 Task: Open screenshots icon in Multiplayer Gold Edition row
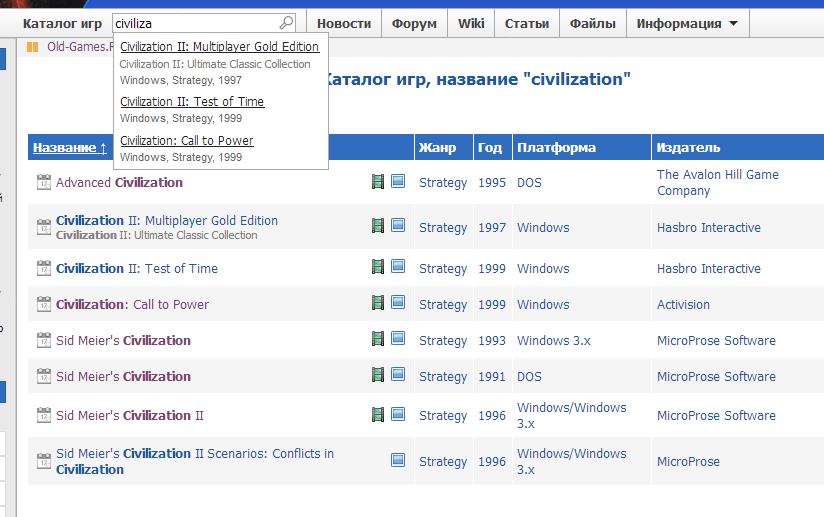coord(398,226)
